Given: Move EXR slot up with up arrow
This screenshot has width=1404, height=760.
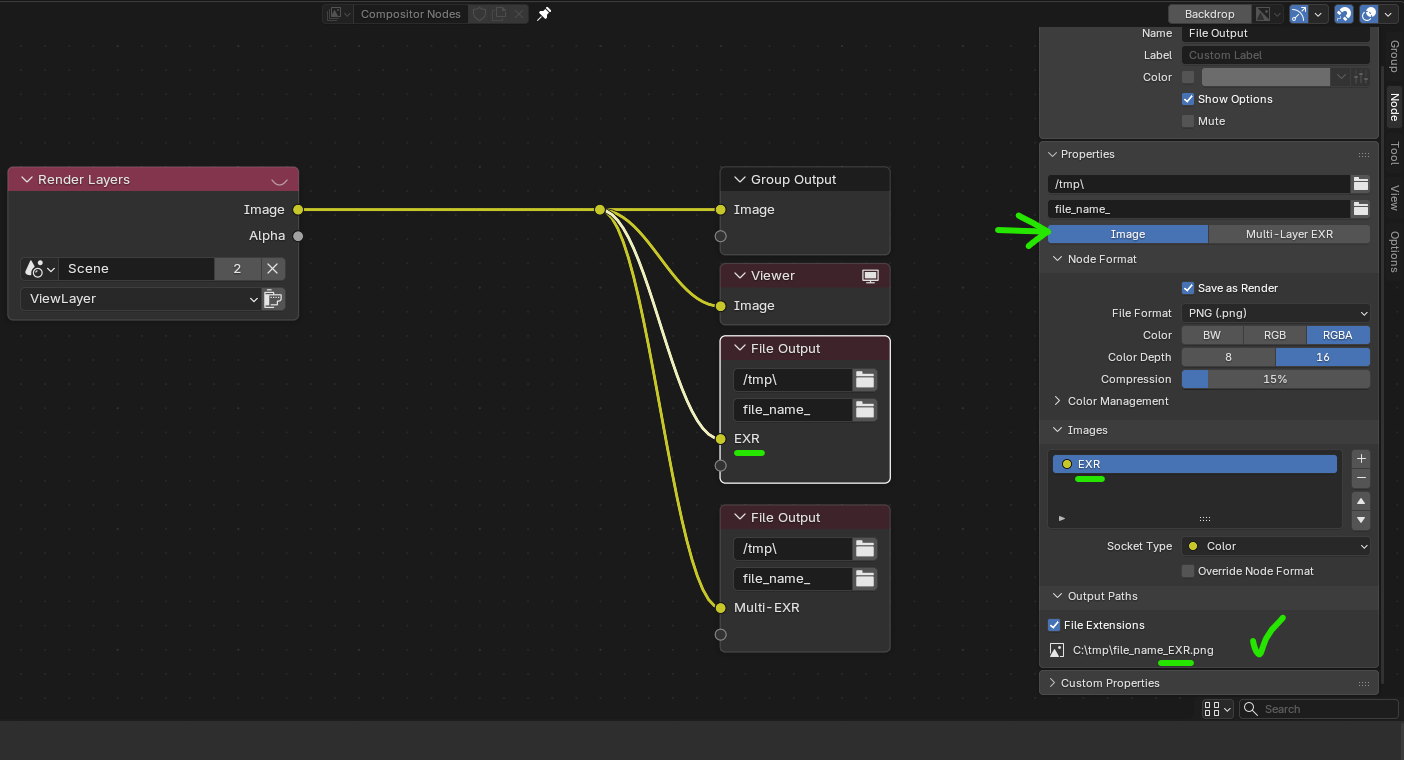Looking at the screenshot, I should [1360, 501].
